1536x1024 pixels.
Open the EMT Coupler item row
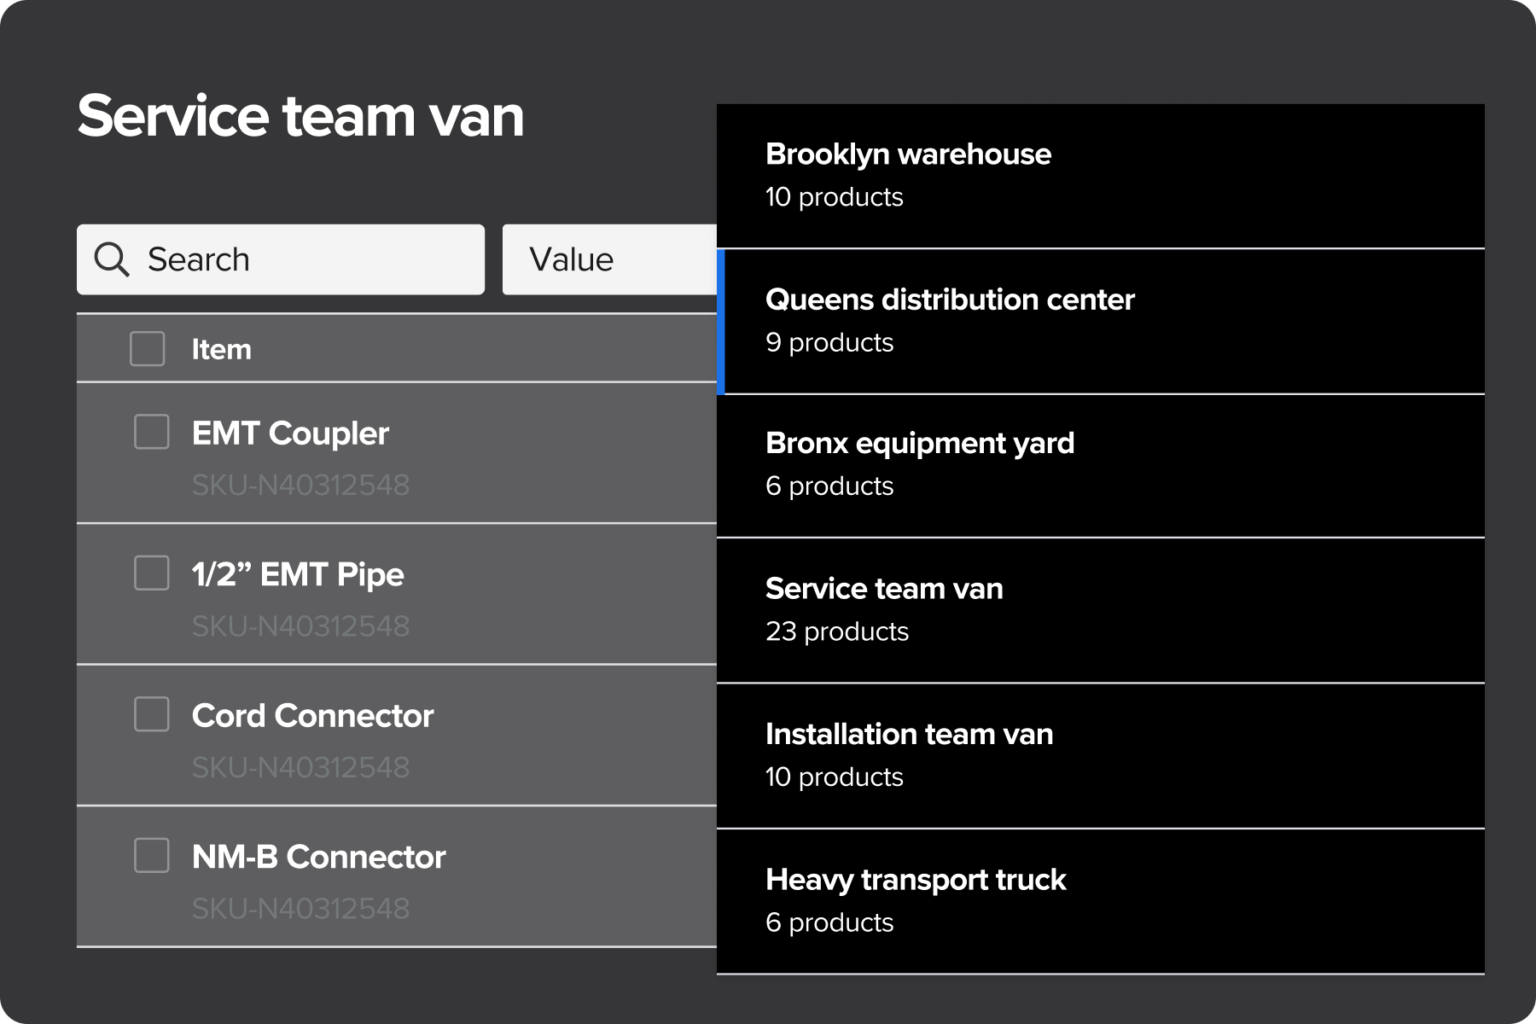click(290, 433)
